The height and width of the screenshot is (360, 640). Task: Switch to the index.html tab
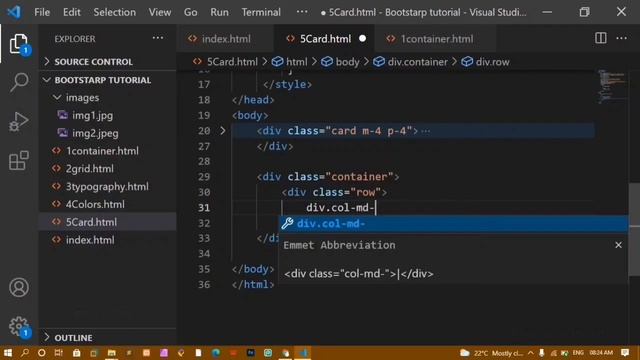pyautogui.click(x=225, y=39)
